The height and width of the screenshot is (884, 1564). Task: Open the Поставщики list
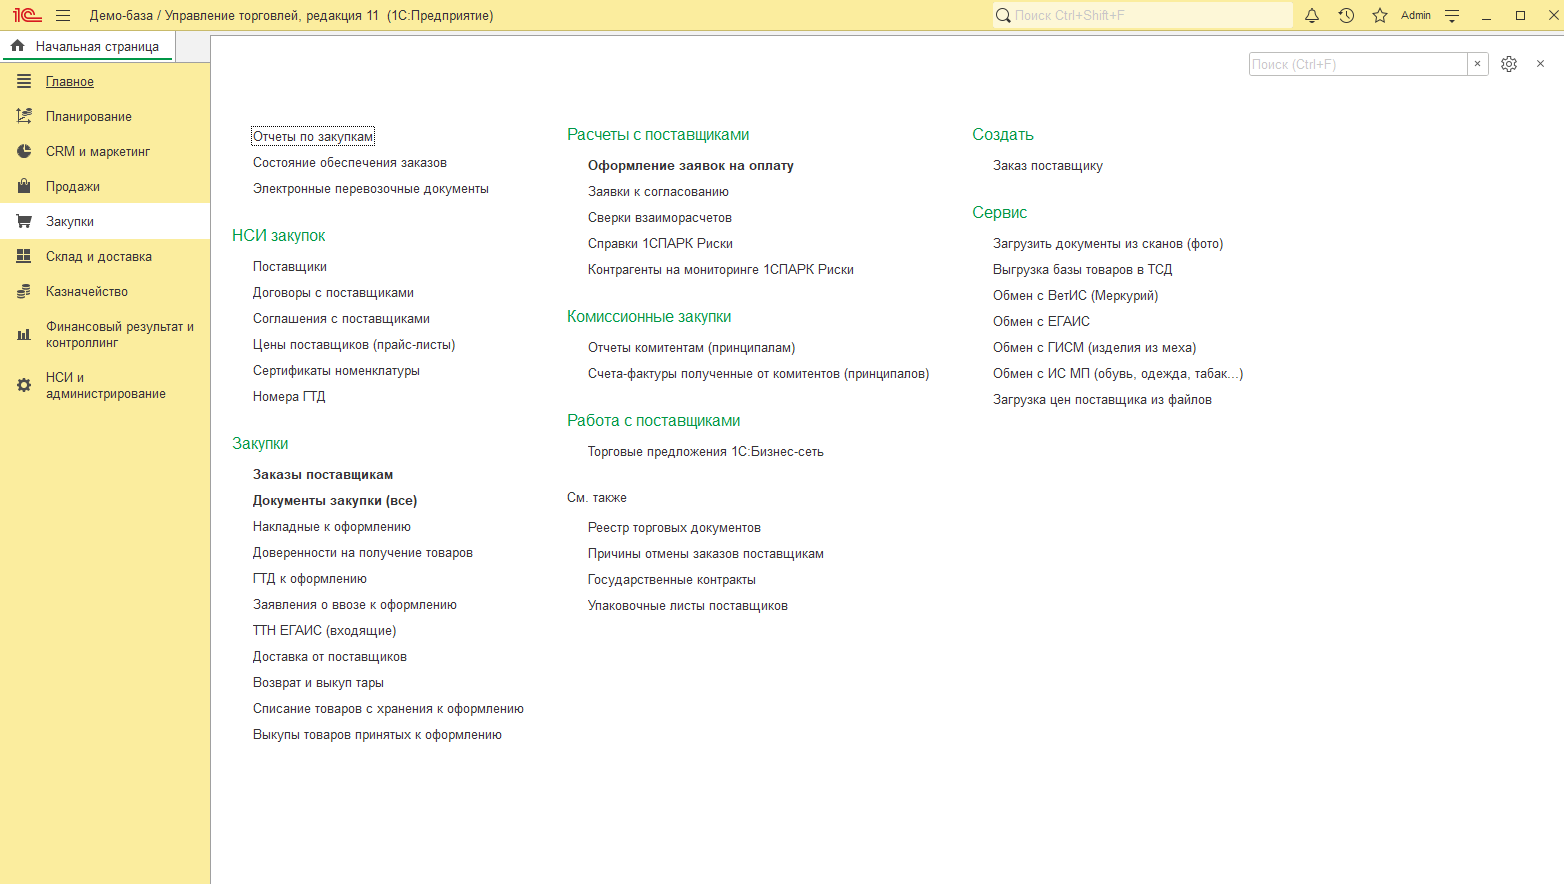(290, 266)
